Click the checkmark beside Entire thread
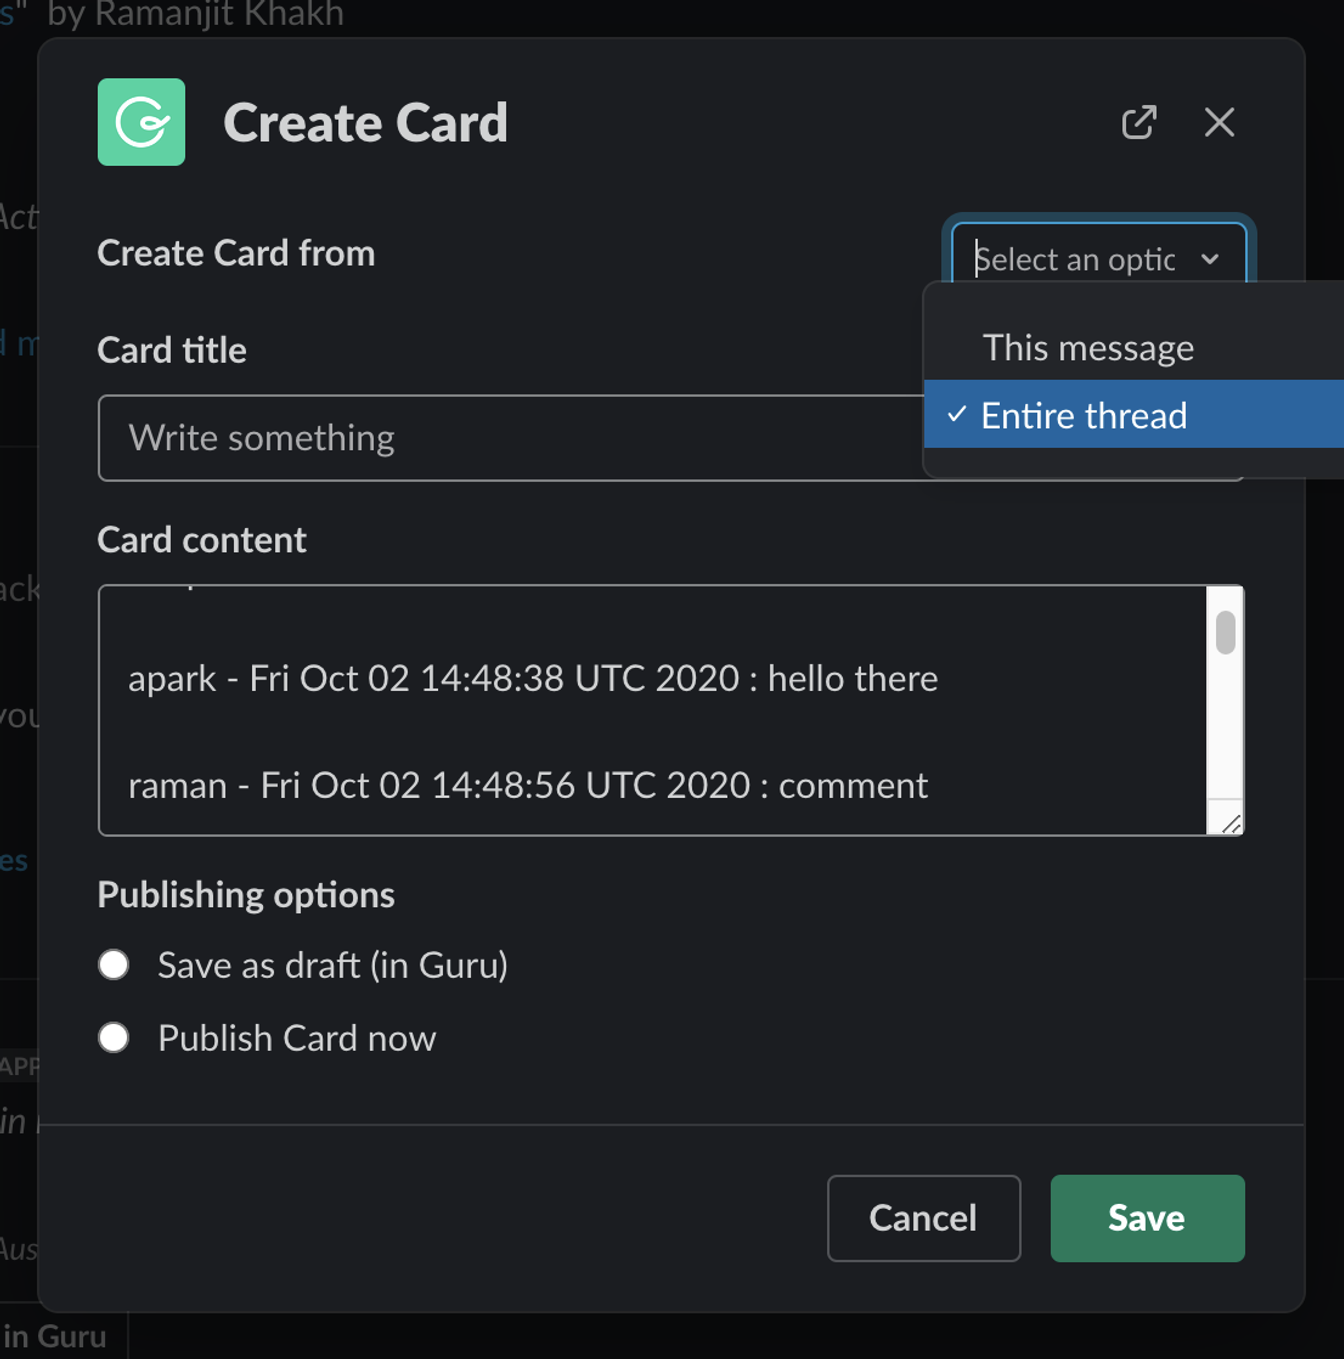This screenshot has width=1344, height=1359. pyautogui.click(x=957, y=414)
